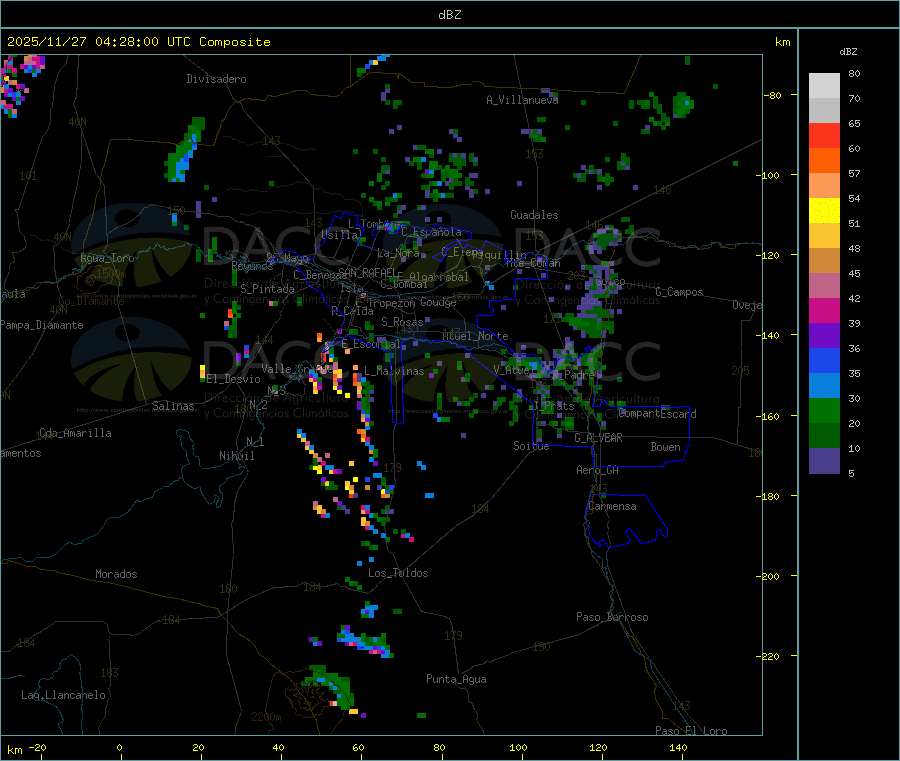Click the mauve 42-45 dBZ legend swatch

pyautogui.click(x=824, y=286)
